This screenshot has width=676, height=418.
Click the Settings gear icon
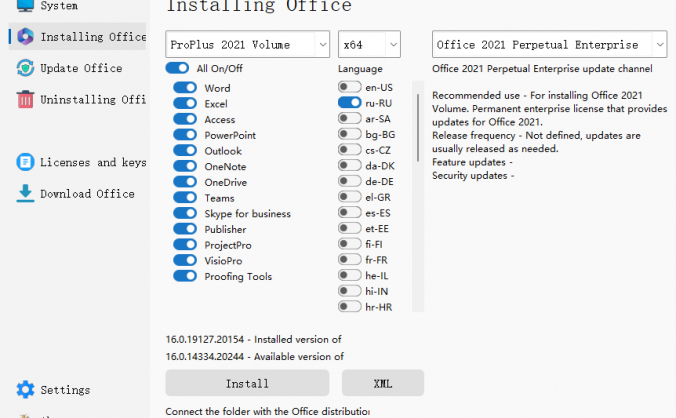point(25,390)
